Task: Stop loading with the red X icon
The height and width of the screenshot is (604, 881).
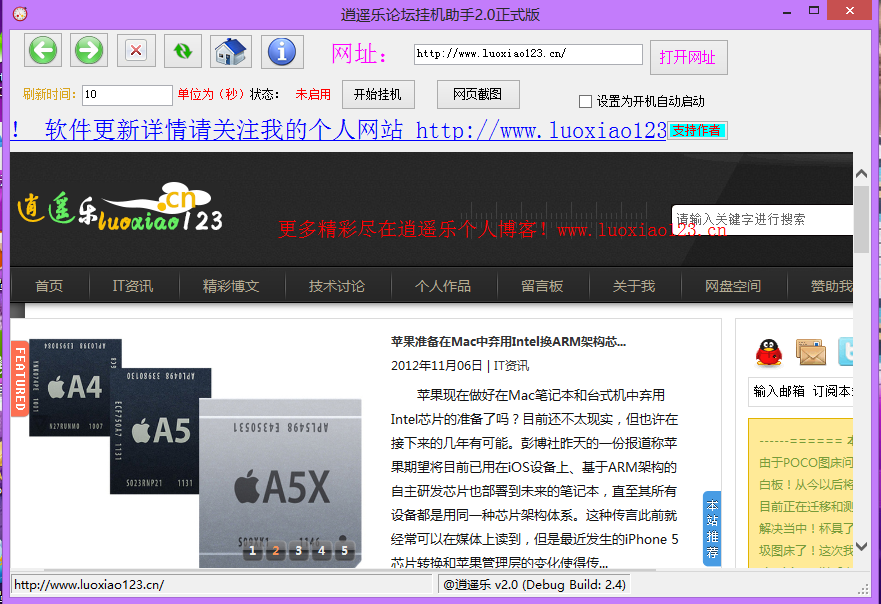Action: (136, 51)
